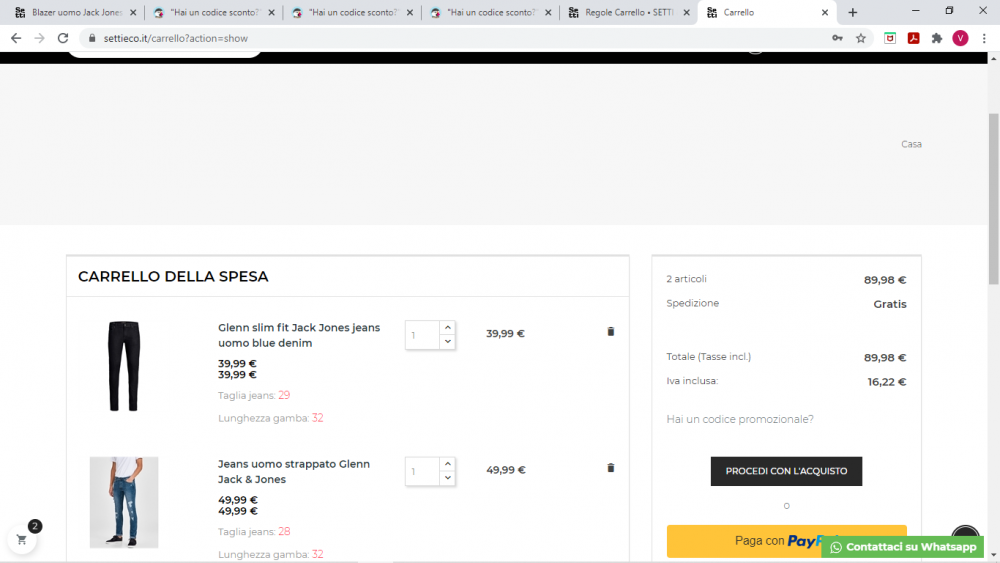The height and width of the screenshot is (563, 1000).
Task: Select the 39,99 € line price
Action: point(505,333)
